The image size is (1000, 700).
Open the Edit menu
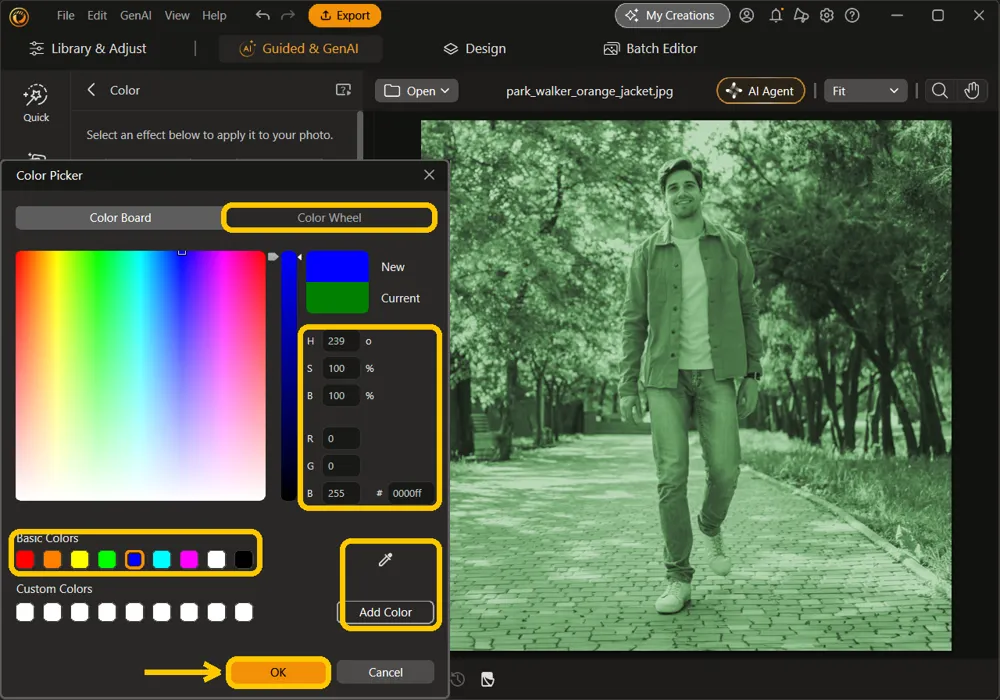97,15
